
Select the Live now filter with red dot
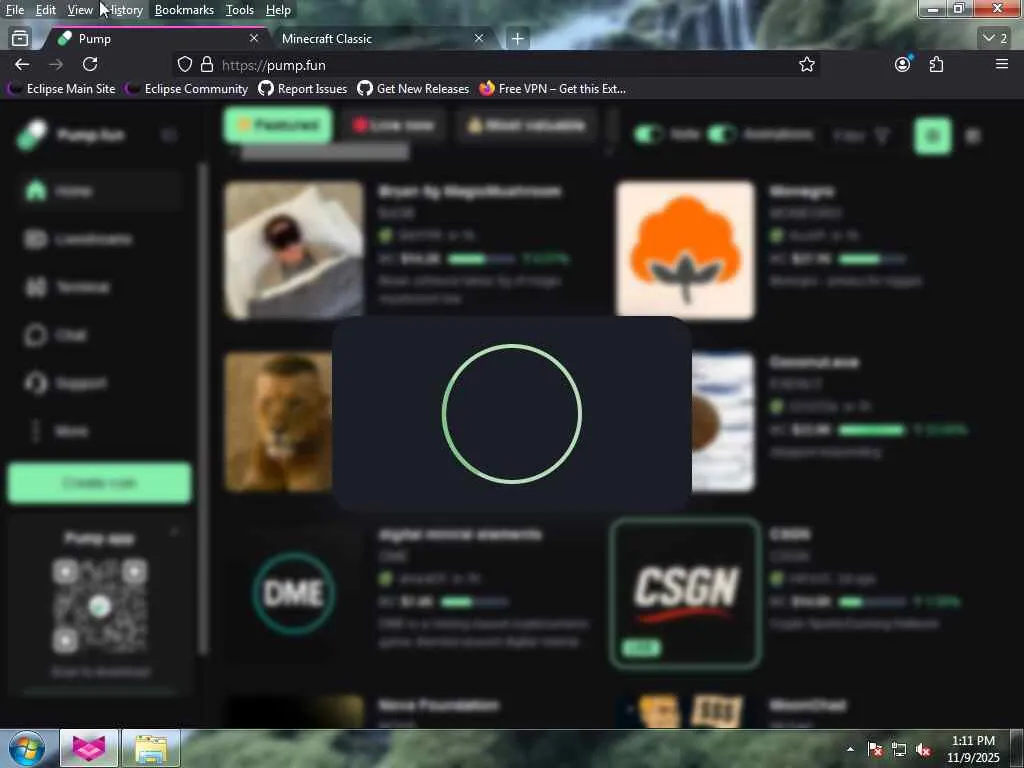pyautogui.click(x=394, y=125)
